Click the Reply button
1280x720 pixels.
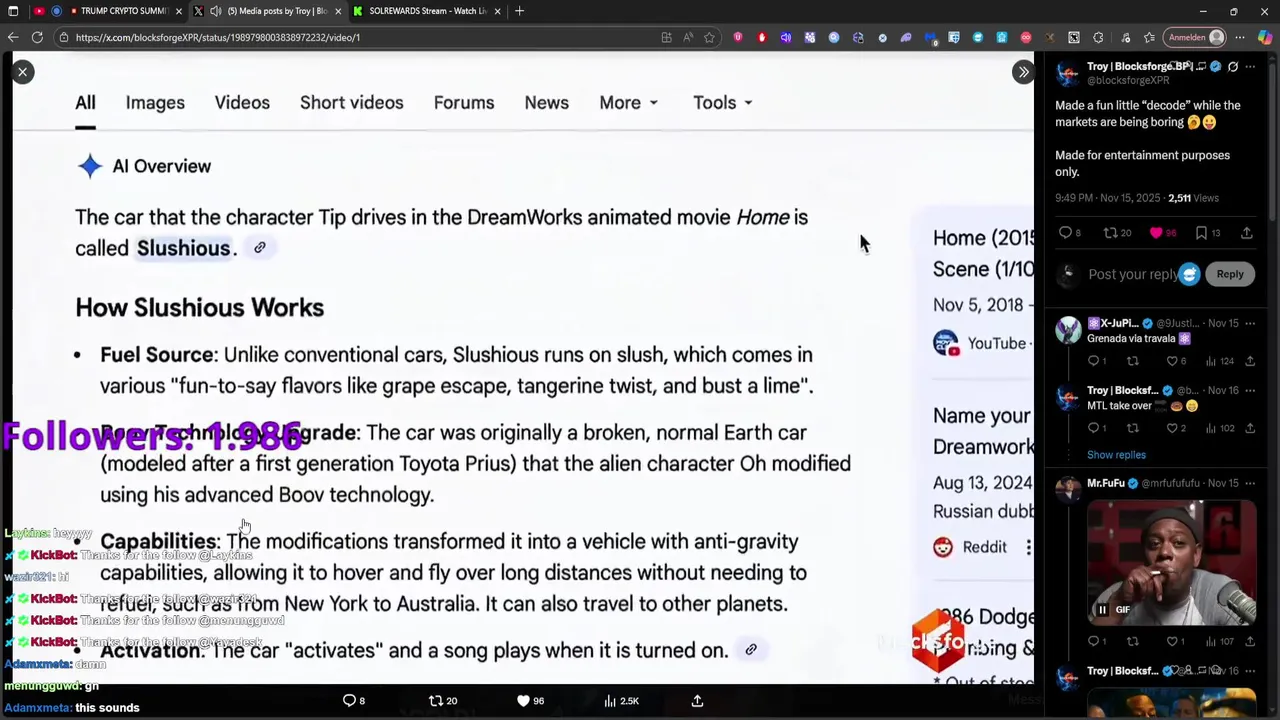1230,274
